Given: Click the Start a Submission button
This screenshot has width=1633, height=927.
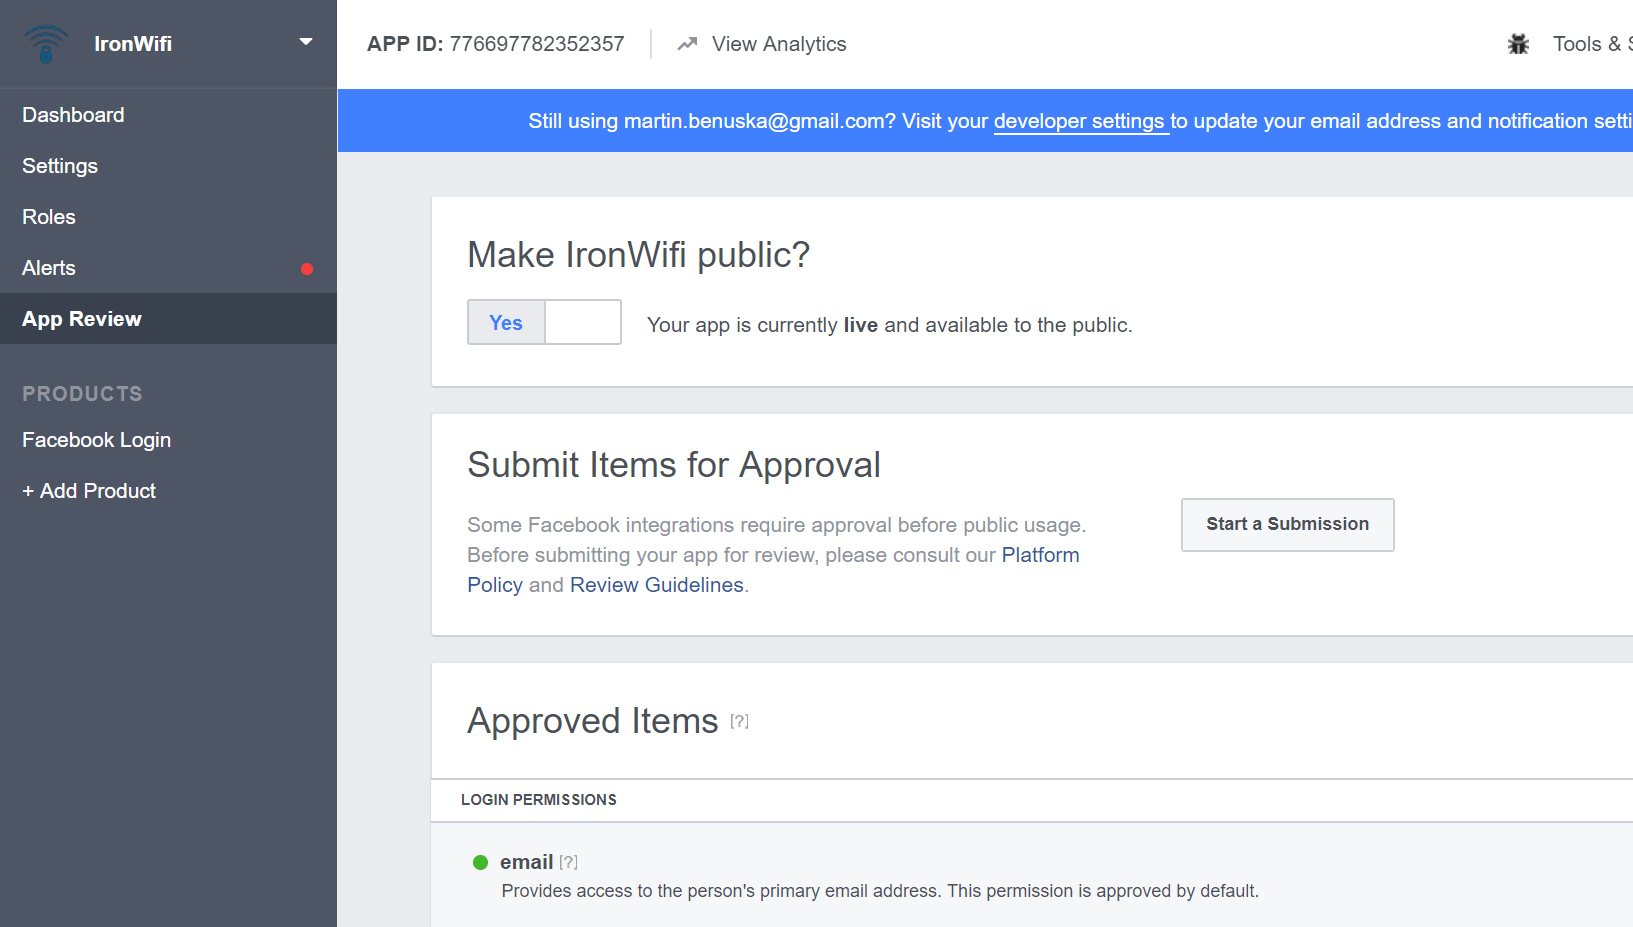Looking at the screenshot, I should coord(1287,524).
